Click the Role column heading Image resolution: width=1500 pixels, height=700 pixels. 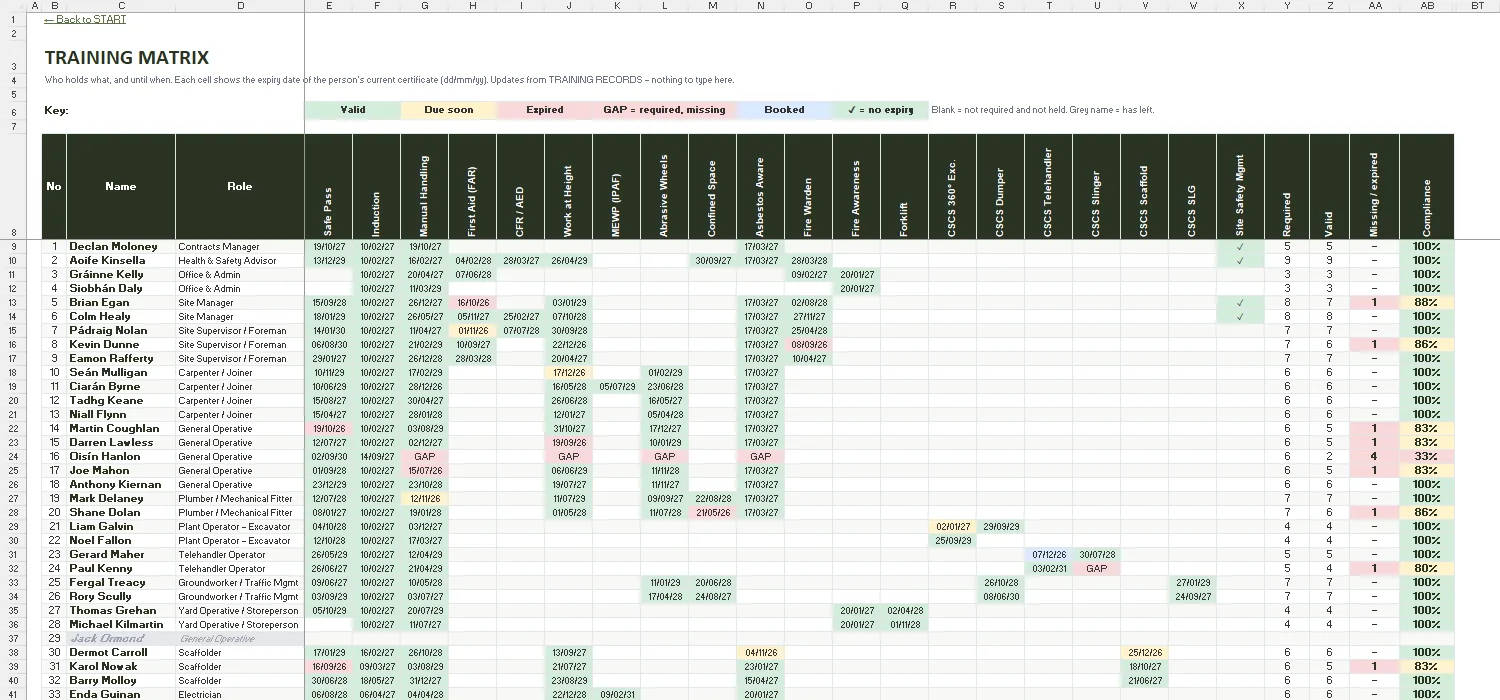tap(240, 186)
